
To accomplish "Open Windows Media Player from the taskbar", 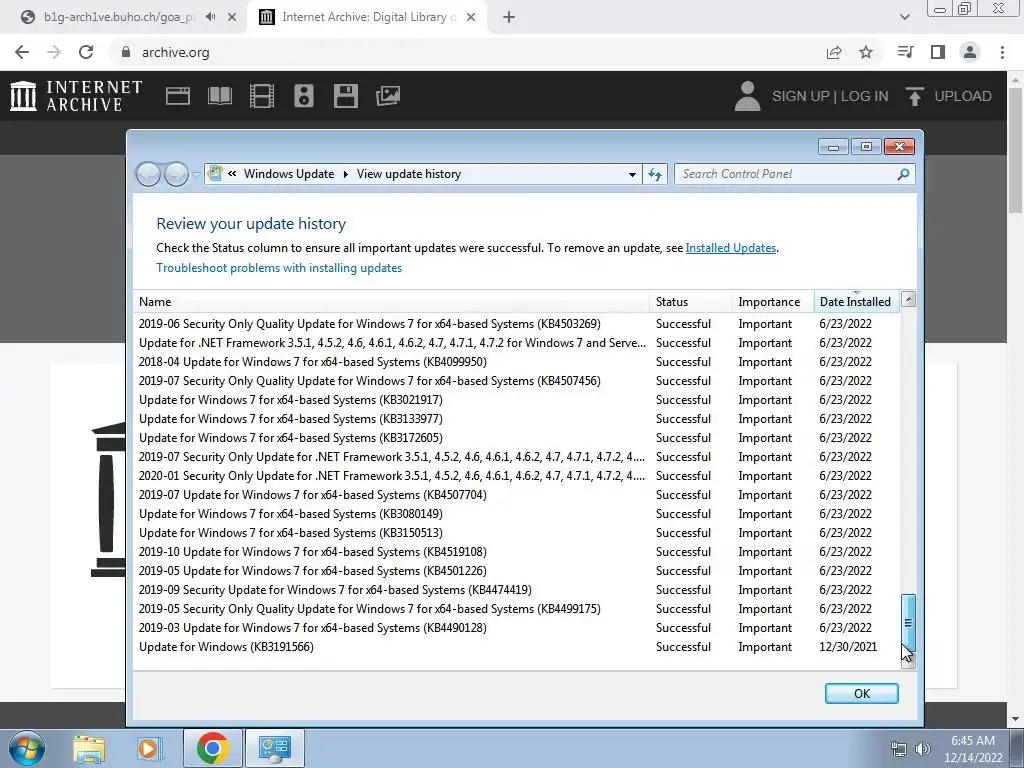I will click(x=149, y=748).
